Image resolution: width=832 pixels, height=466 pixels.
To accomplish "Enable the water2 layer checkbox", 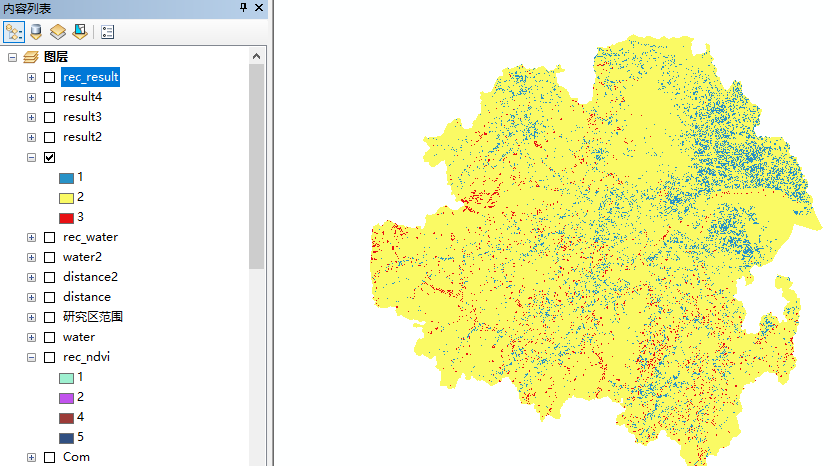I will click(x=49, y=257).
